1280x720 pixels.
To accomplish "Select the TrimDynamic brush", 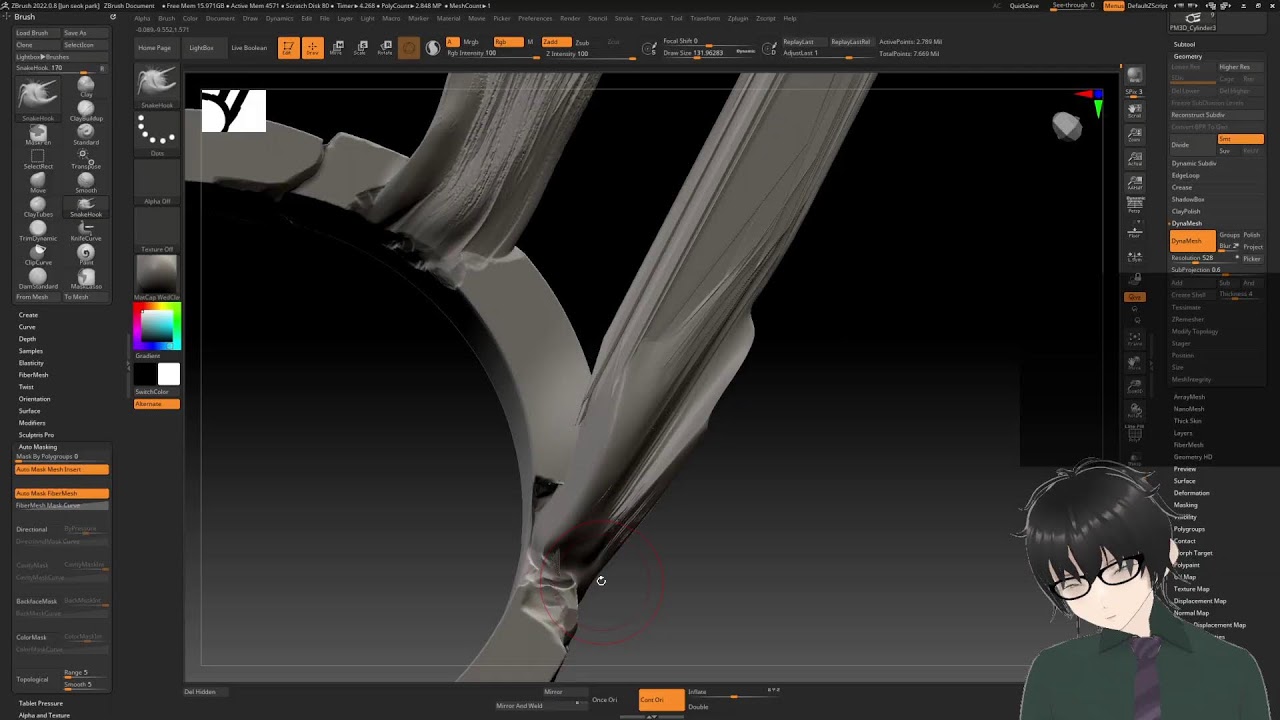I will coord(38,230).
